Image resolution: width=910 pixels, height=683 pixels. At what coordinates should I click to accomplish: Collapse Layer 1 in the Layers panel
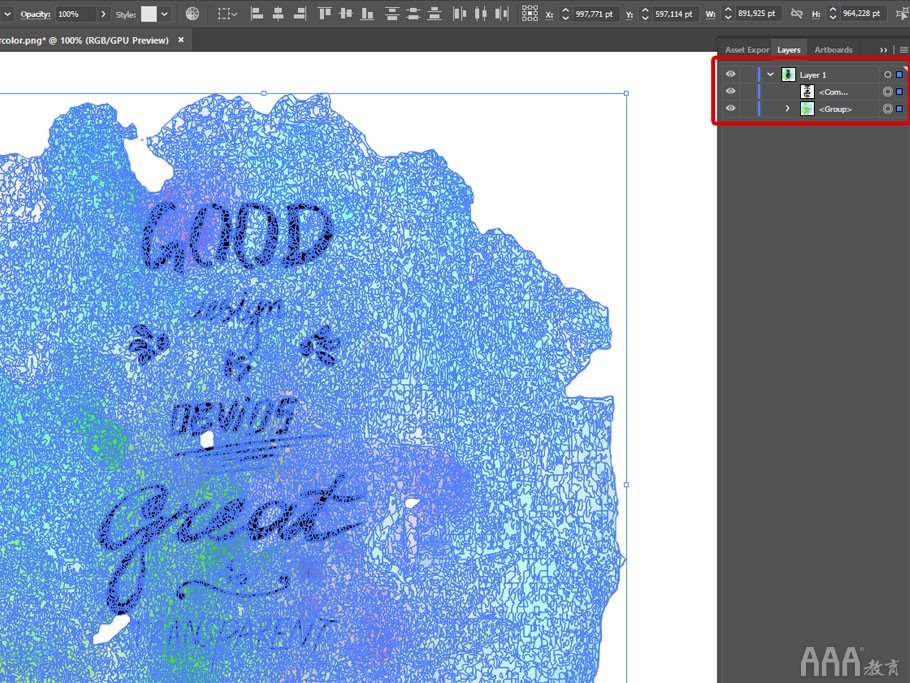[x=770, y=74]
